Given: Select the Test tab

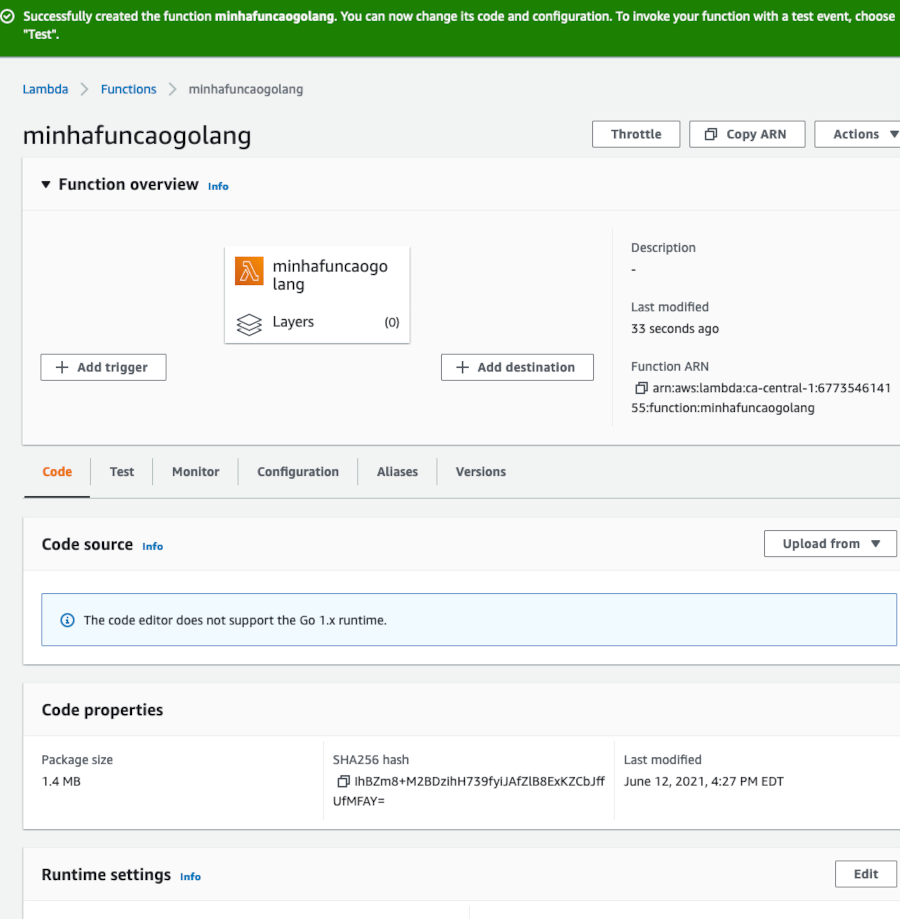Looking at the screenshot, I should point(121,471).
